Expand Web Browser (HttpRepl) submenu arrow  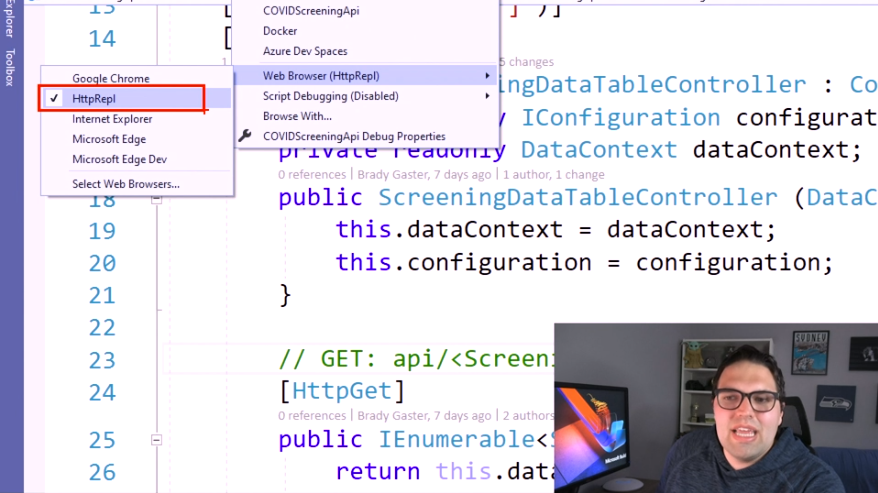[487, 76]
